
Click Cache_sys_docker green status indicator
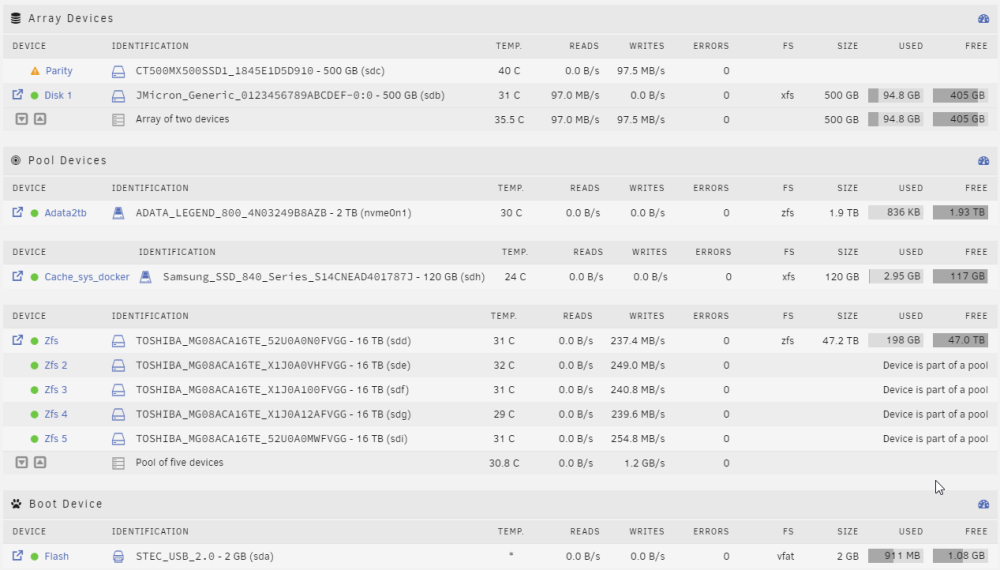[34, 277]
